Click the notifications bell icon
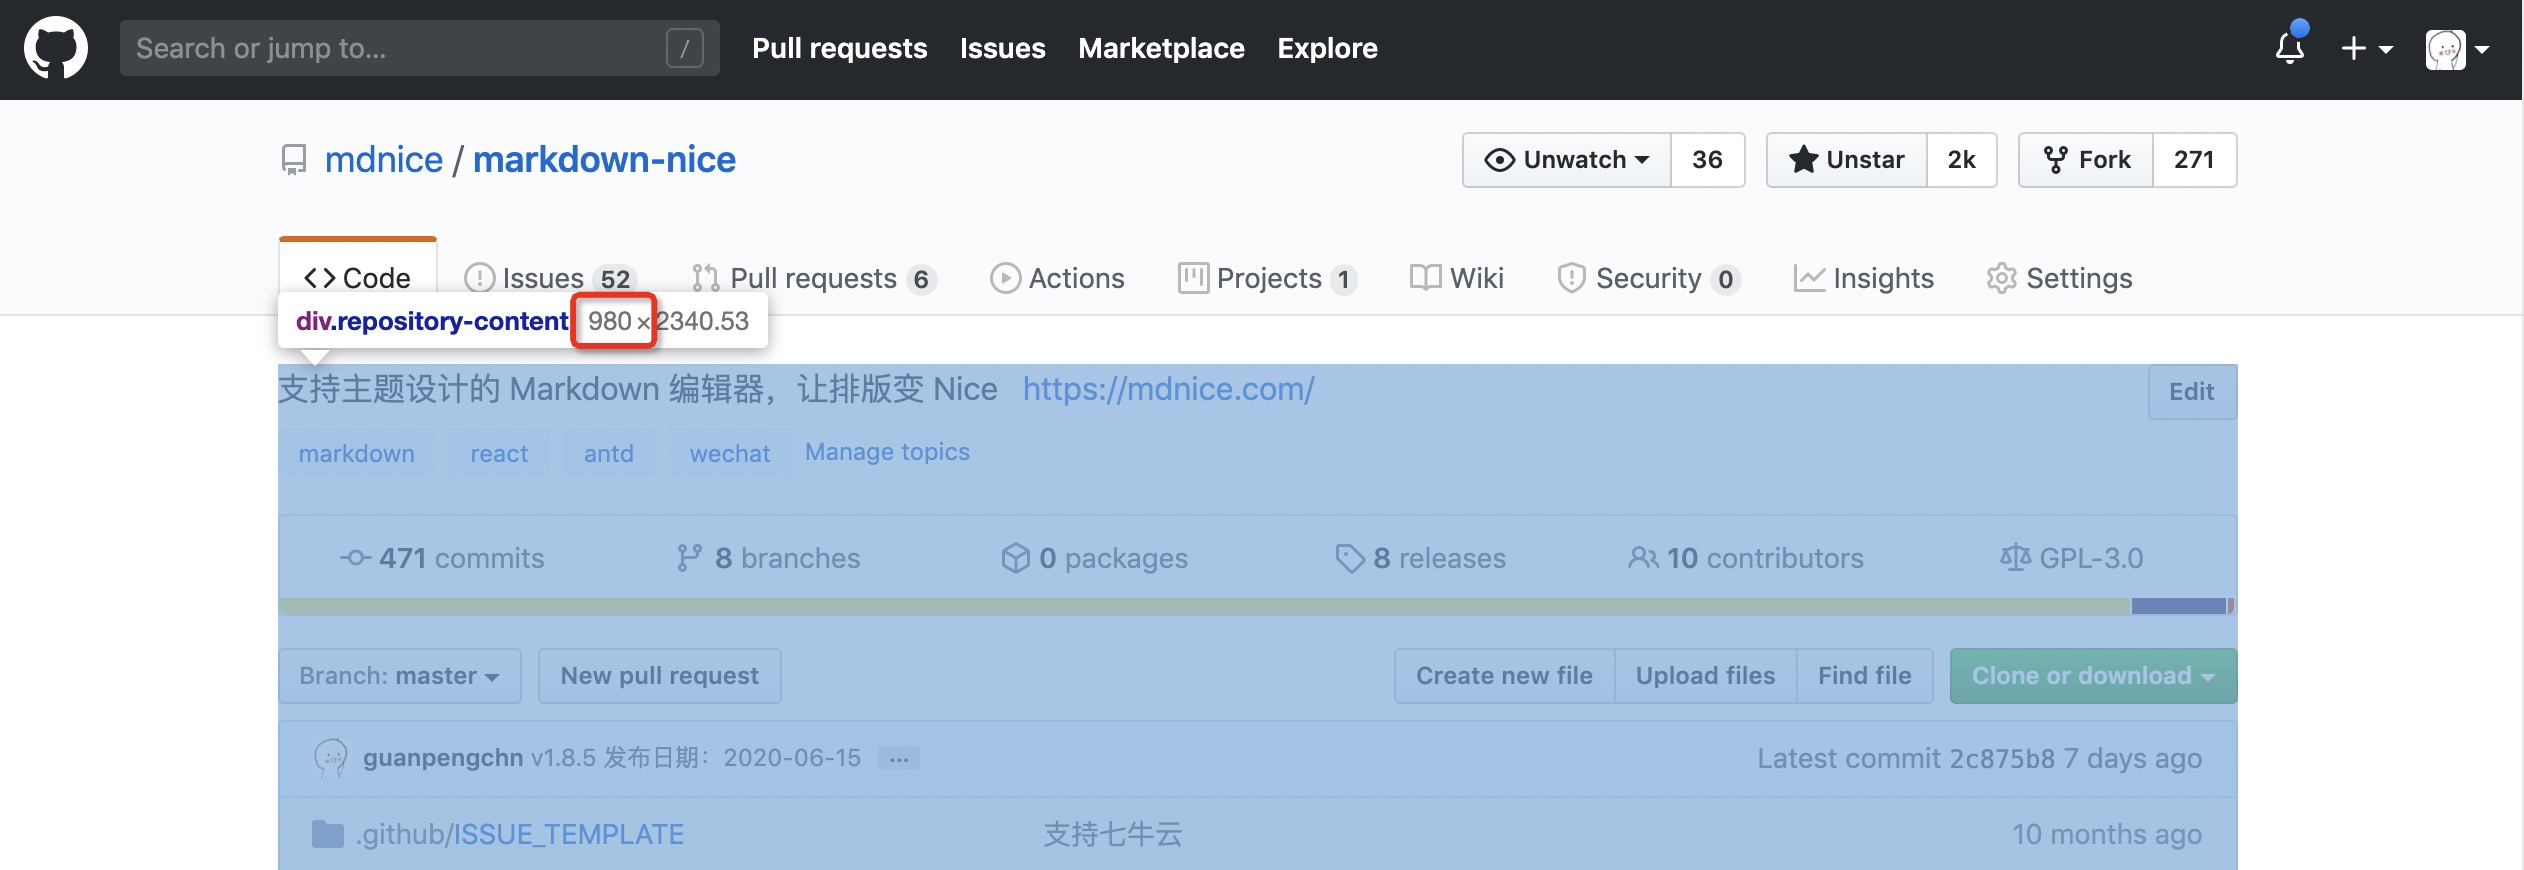The height and width of the screenshot is (870, 2524). (2290, 47)
